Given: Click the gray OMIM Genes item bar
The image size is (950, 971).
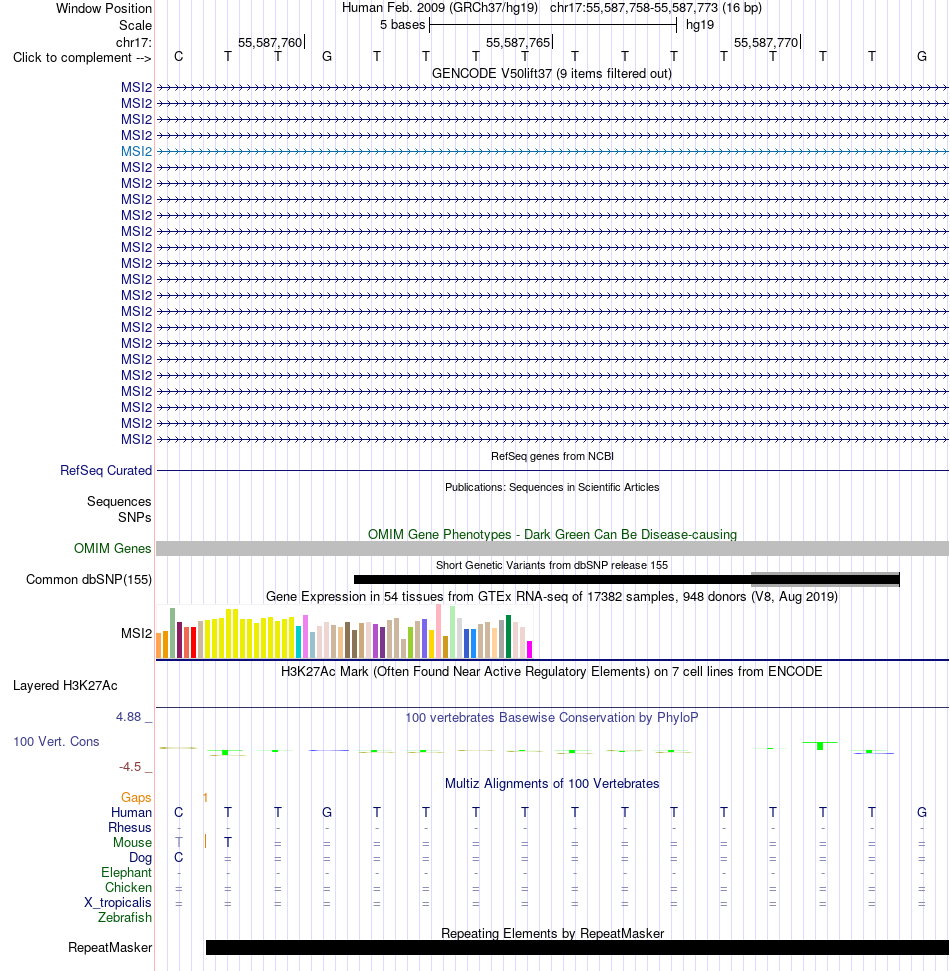Looking at the screenshot, I should [552, 548].
